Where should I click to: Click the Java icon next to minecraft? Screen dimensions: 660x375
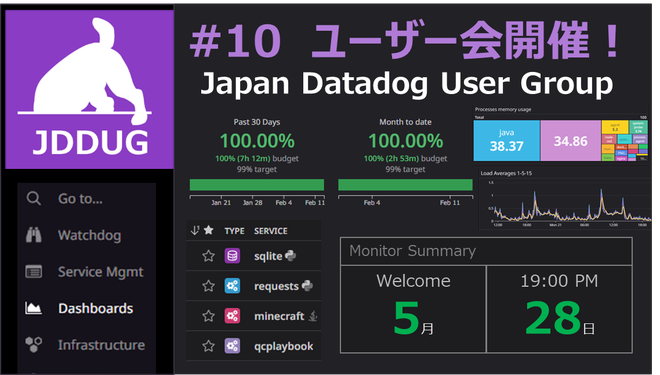(313, 316)
